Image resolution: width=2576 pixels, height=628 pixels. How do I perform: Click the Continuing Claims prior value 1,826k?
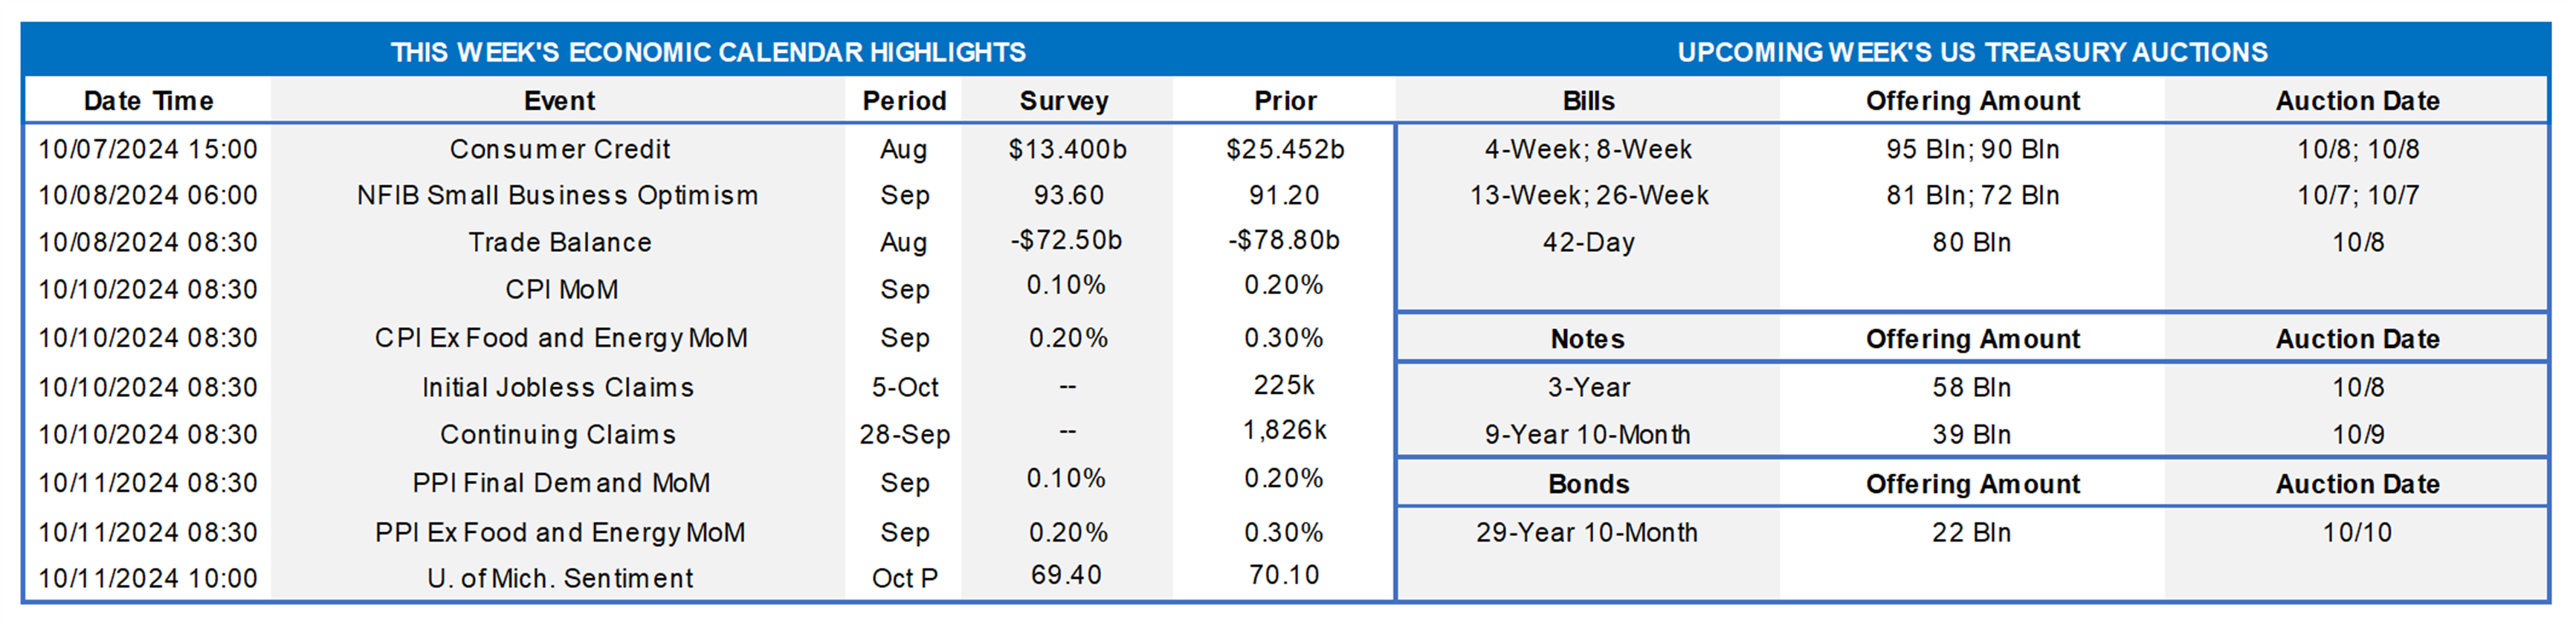click(1284, 430)
